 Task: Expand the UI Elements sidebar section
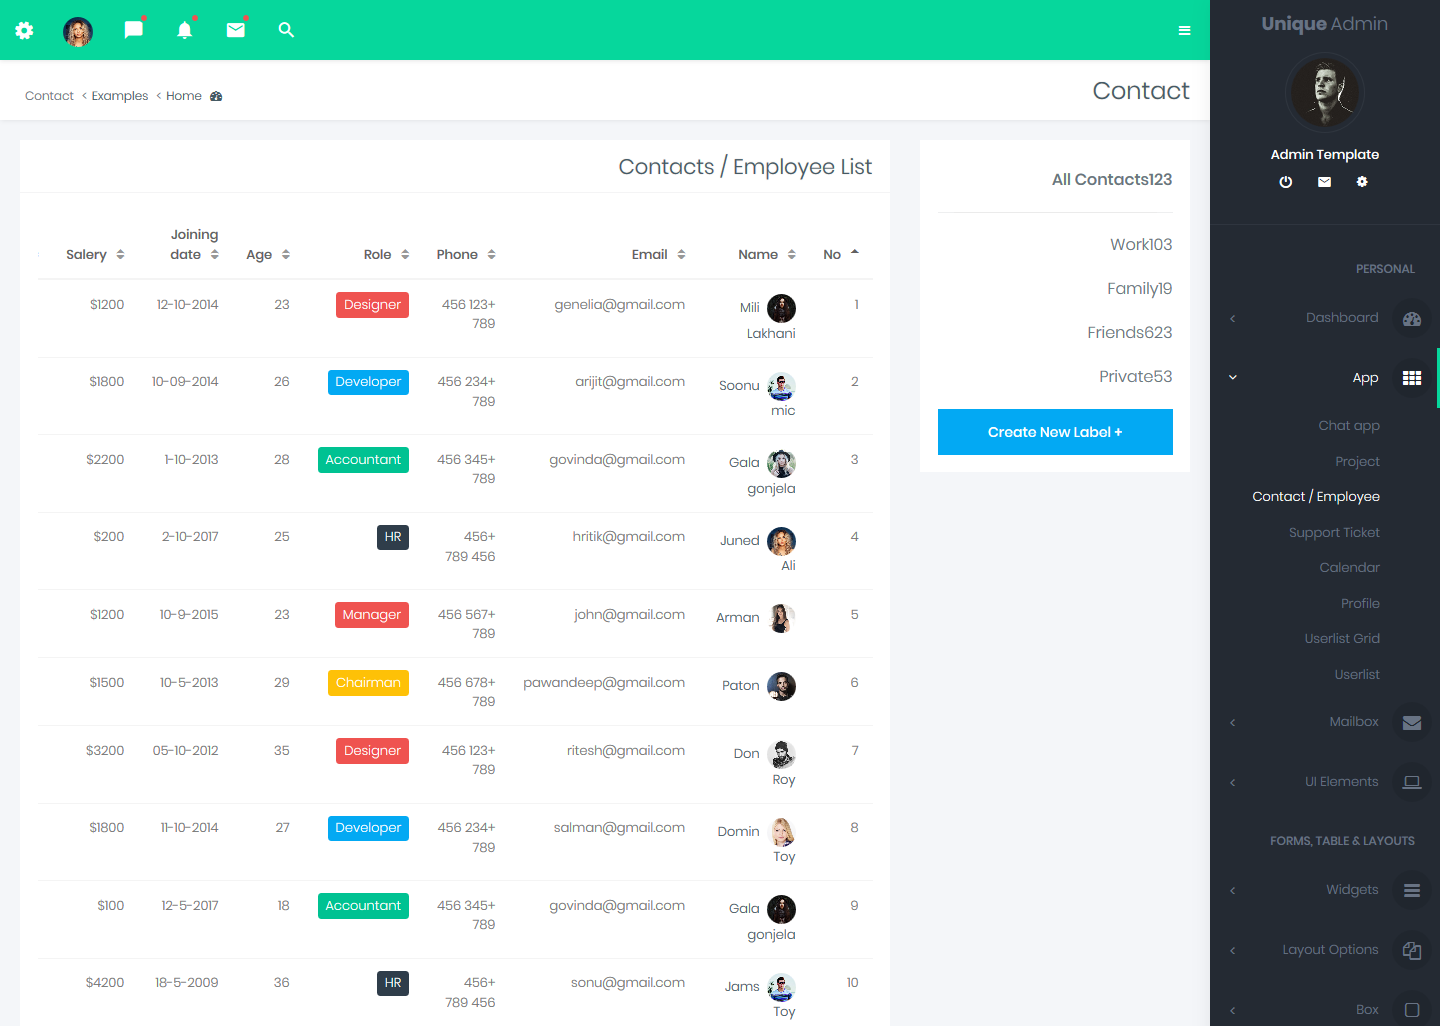coord(1232,781)
